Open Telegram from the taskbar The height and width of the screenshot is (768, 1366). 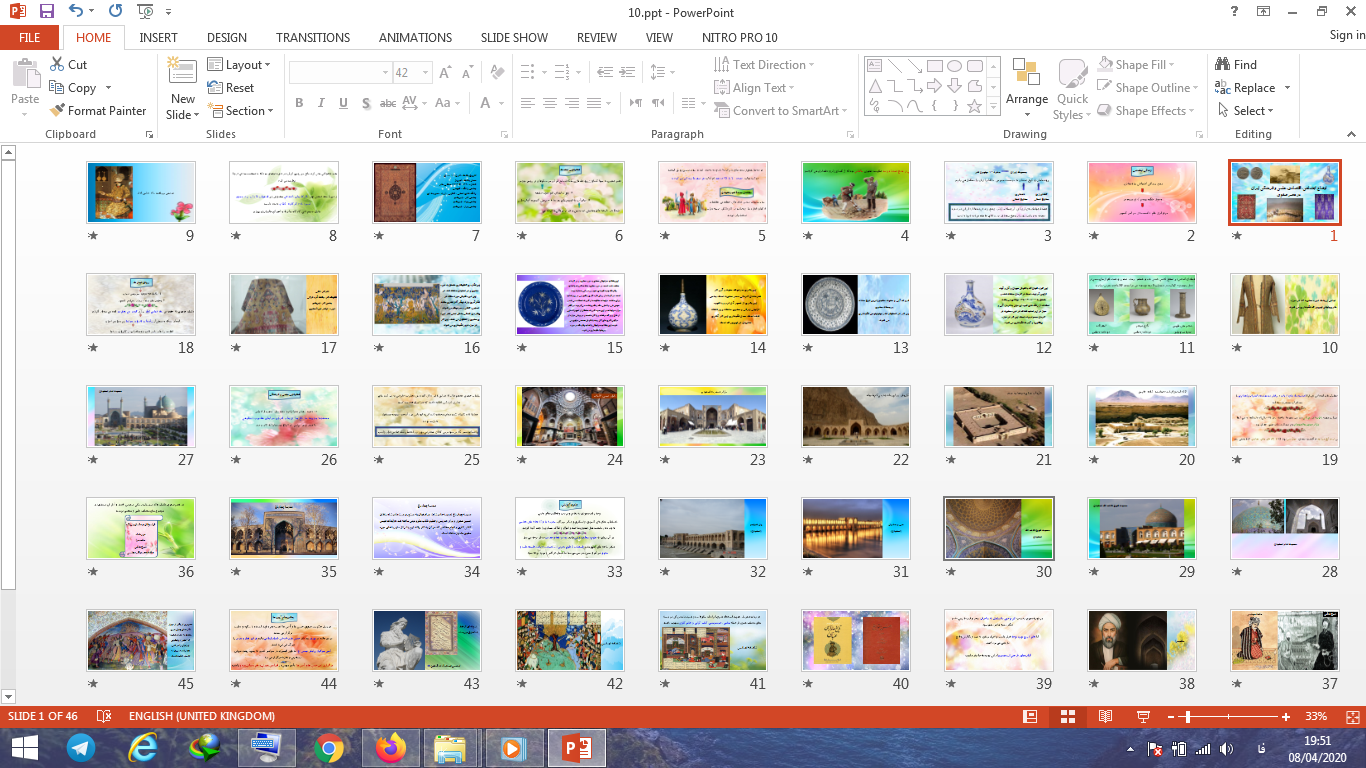coord(81,747)
